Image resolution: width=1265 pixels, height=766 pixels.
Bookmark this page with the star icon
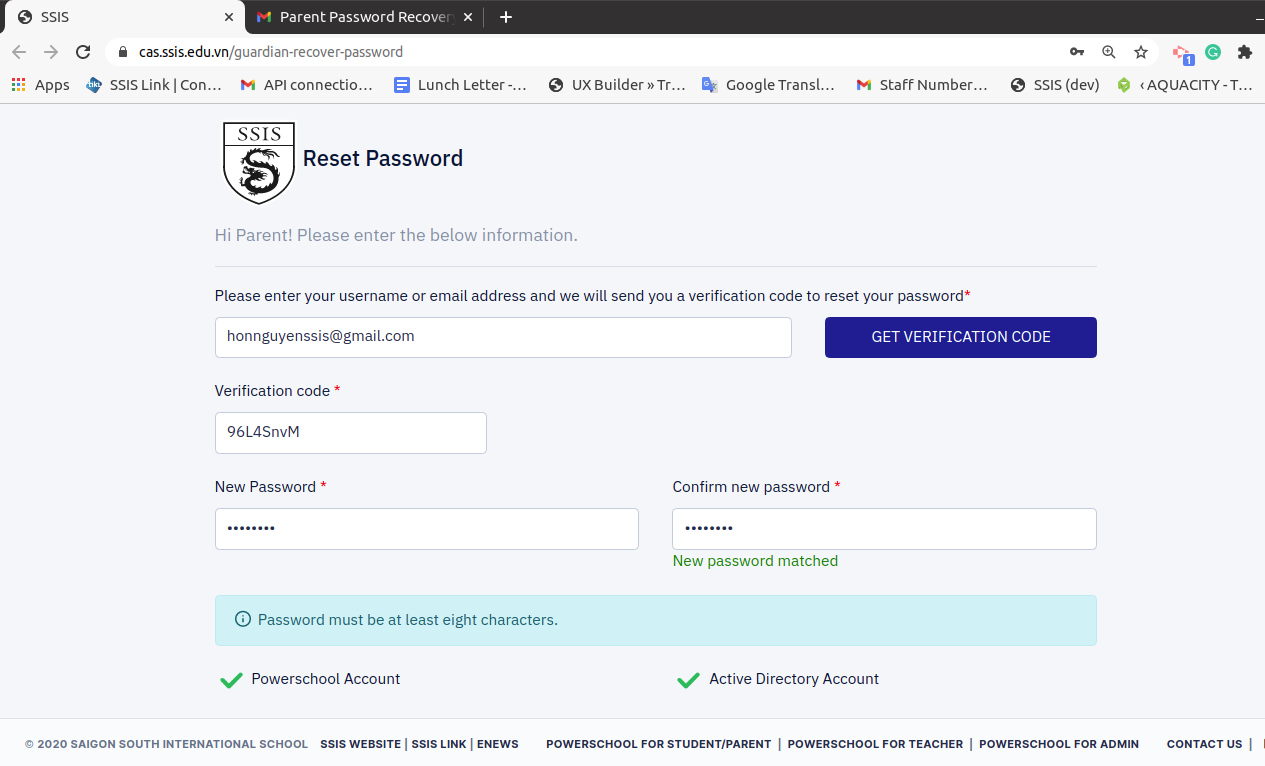coord(1141,52)
